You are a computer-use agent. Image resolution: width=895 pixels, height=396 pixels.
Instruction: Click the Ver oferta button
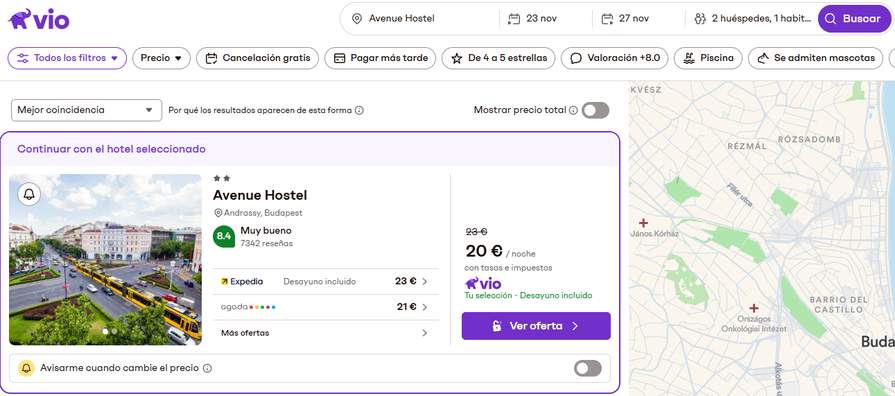click(x=536, y=326)
